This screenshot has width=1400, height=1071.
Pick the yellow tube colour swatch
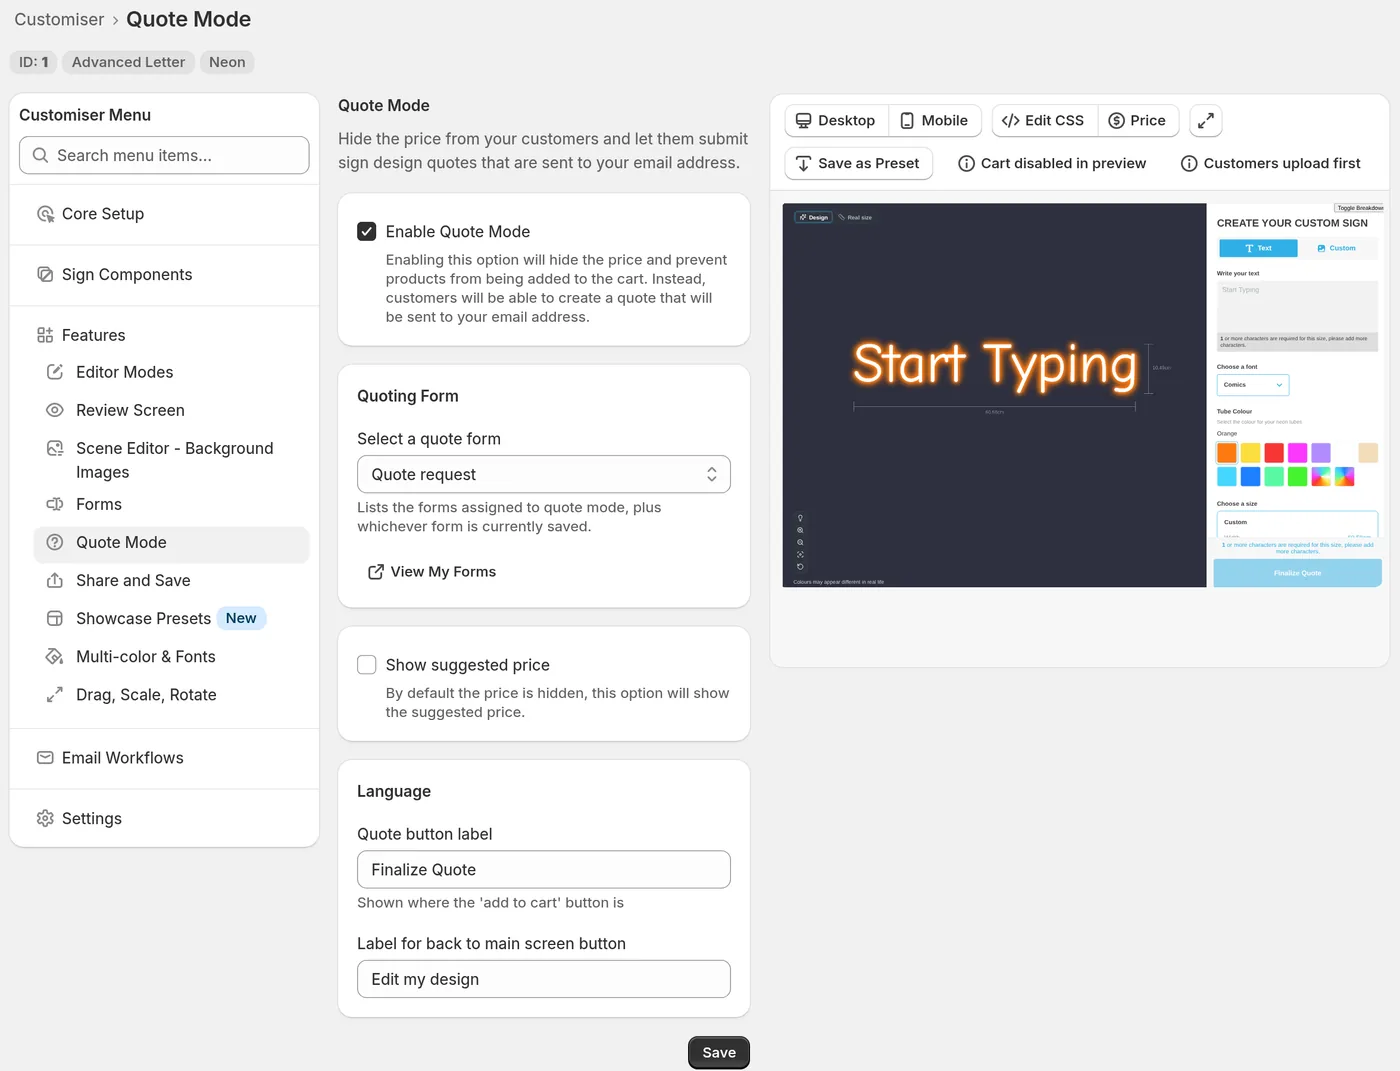(1250, 453)
